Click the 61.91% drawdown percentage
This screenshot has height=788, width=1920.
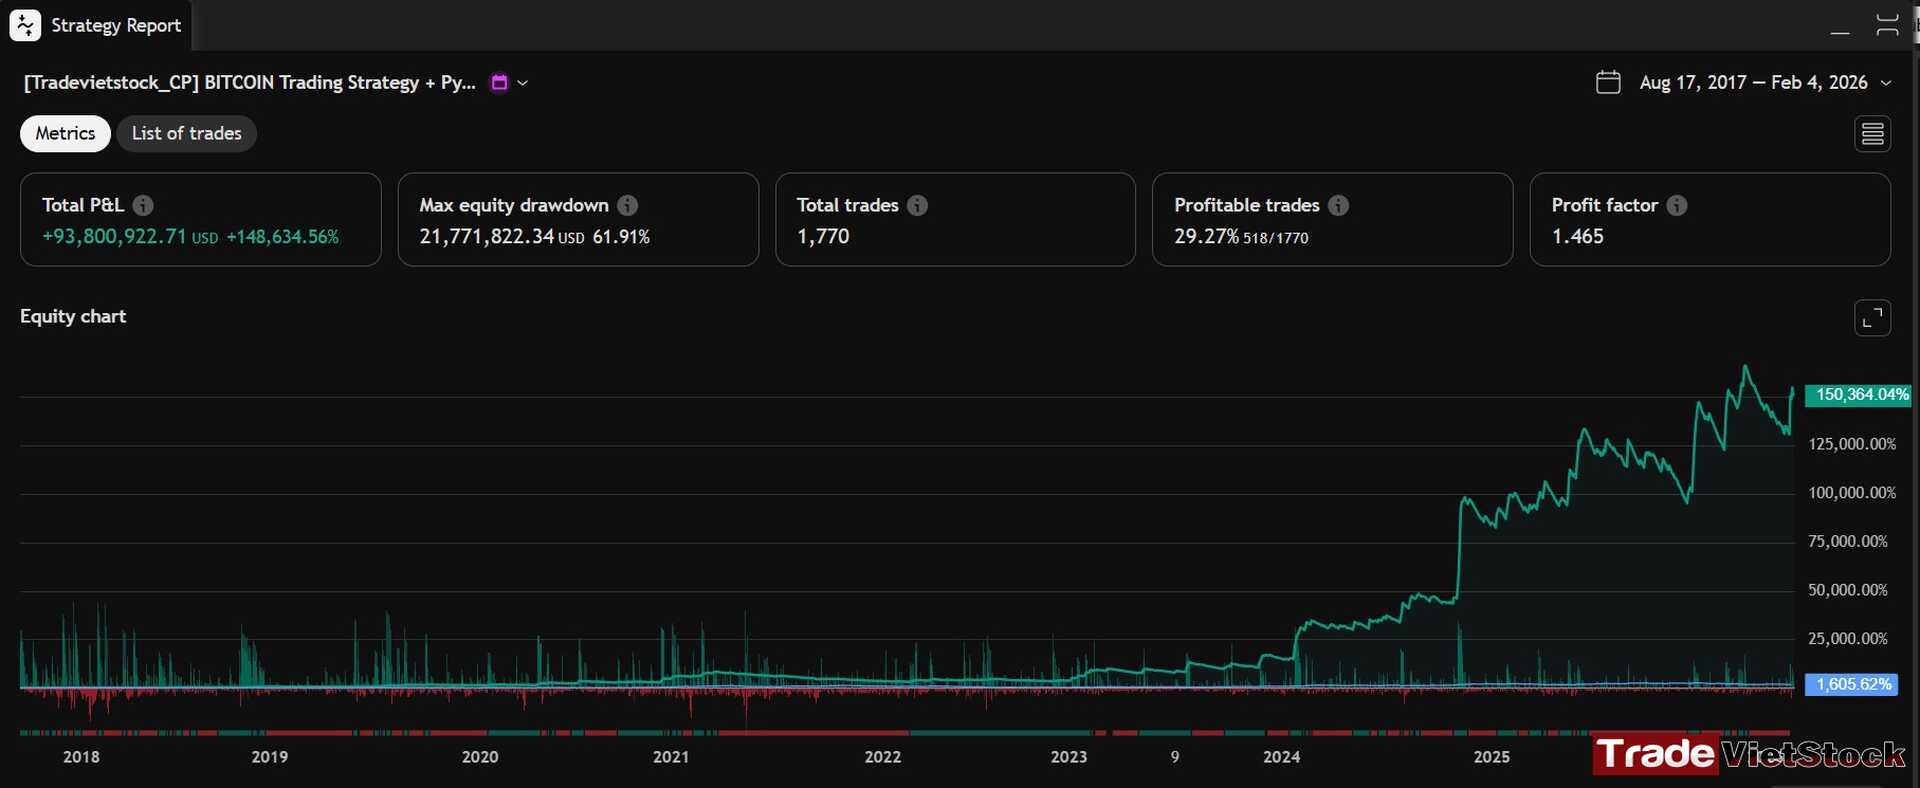pos(621,237)
